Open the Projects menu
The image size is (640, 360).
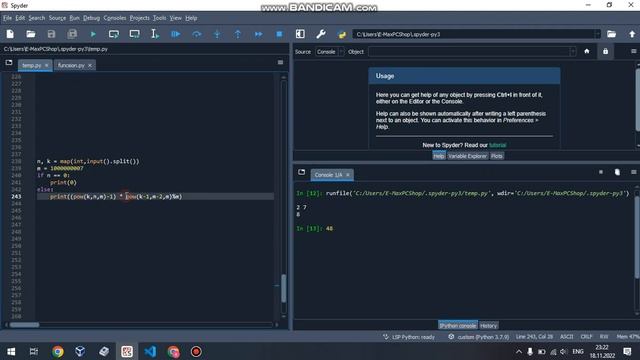[x=140, y=18]
